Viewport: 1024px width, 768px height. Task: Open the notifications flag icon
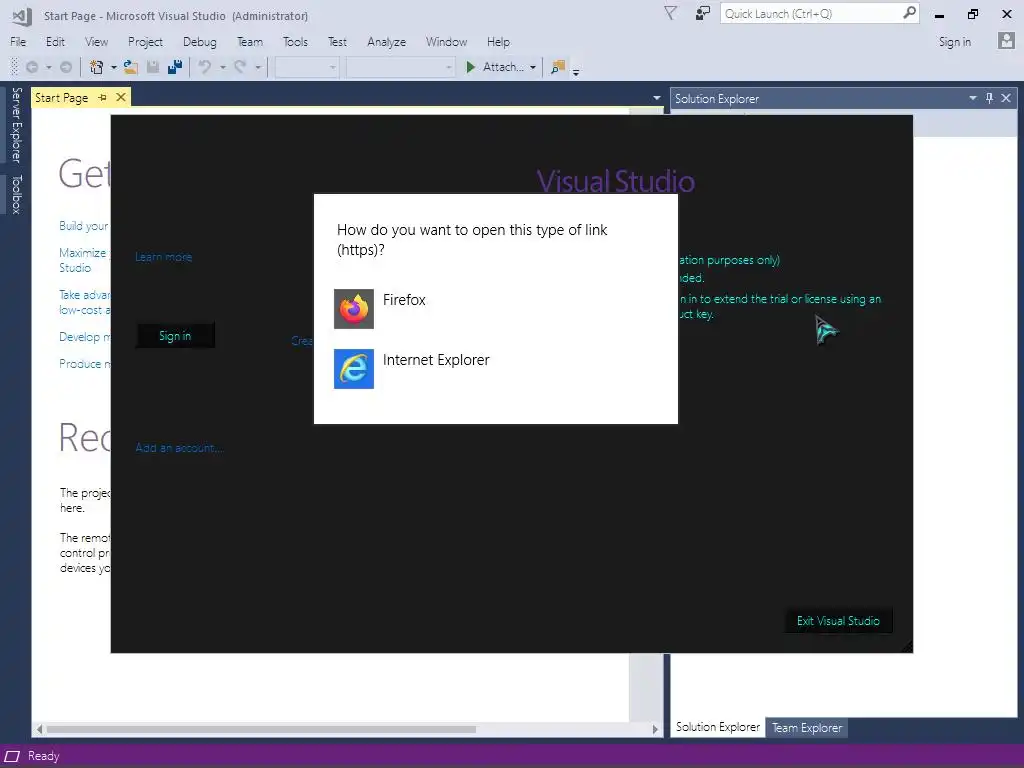671,14
